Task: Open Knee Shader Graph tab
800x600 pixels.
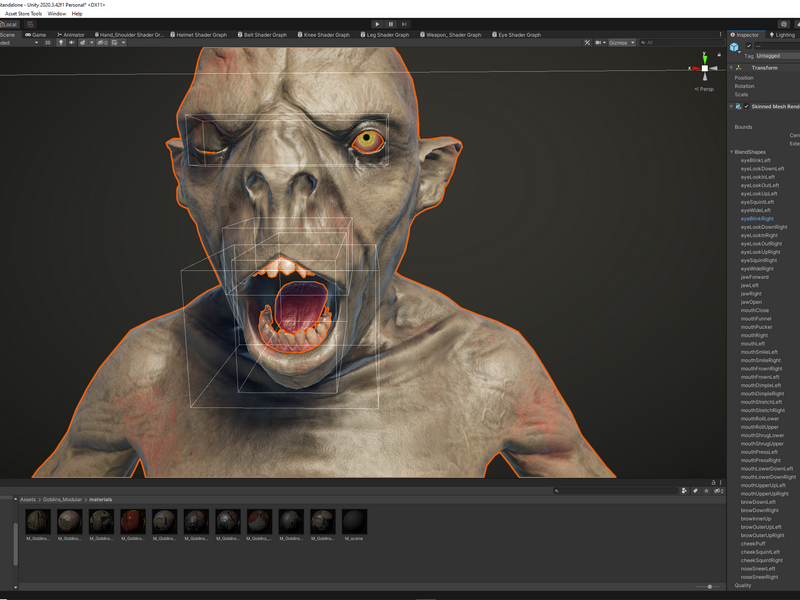Action: point(323,35)
